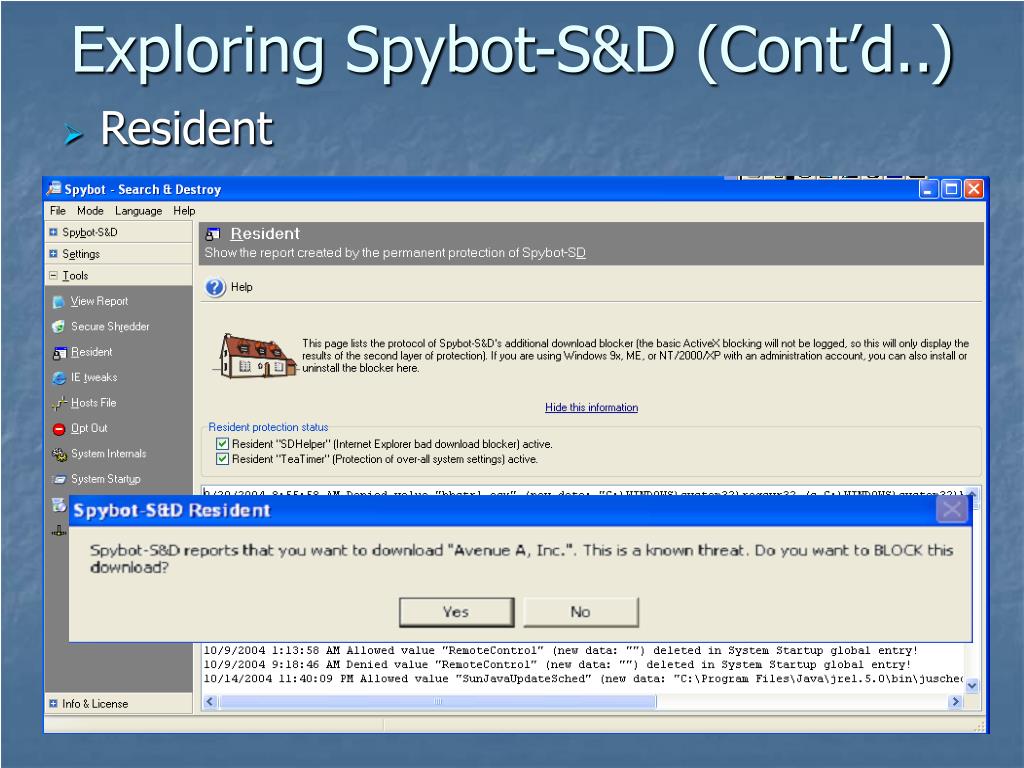The image size is (1024, 768).
Task: Click the house illustration icon
Action: click(x=256, y=356)
